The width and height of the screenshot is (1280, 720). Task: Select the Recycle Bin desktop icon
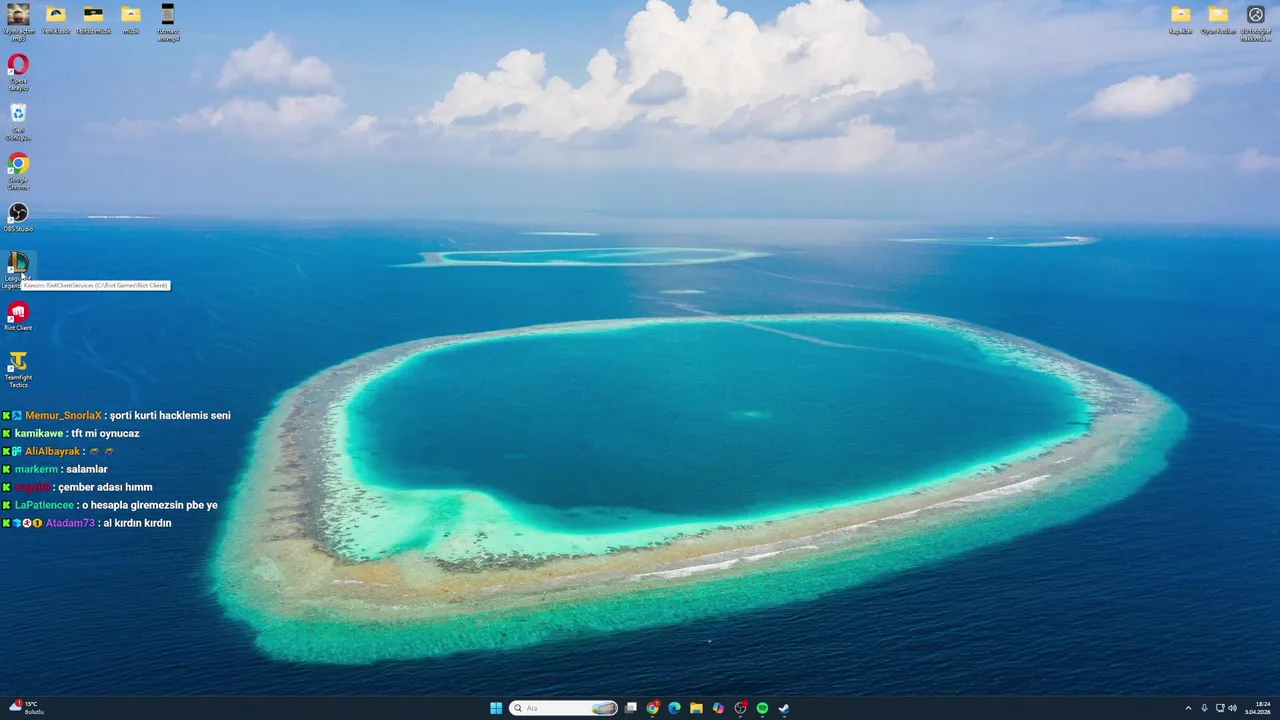click(18, 122)
